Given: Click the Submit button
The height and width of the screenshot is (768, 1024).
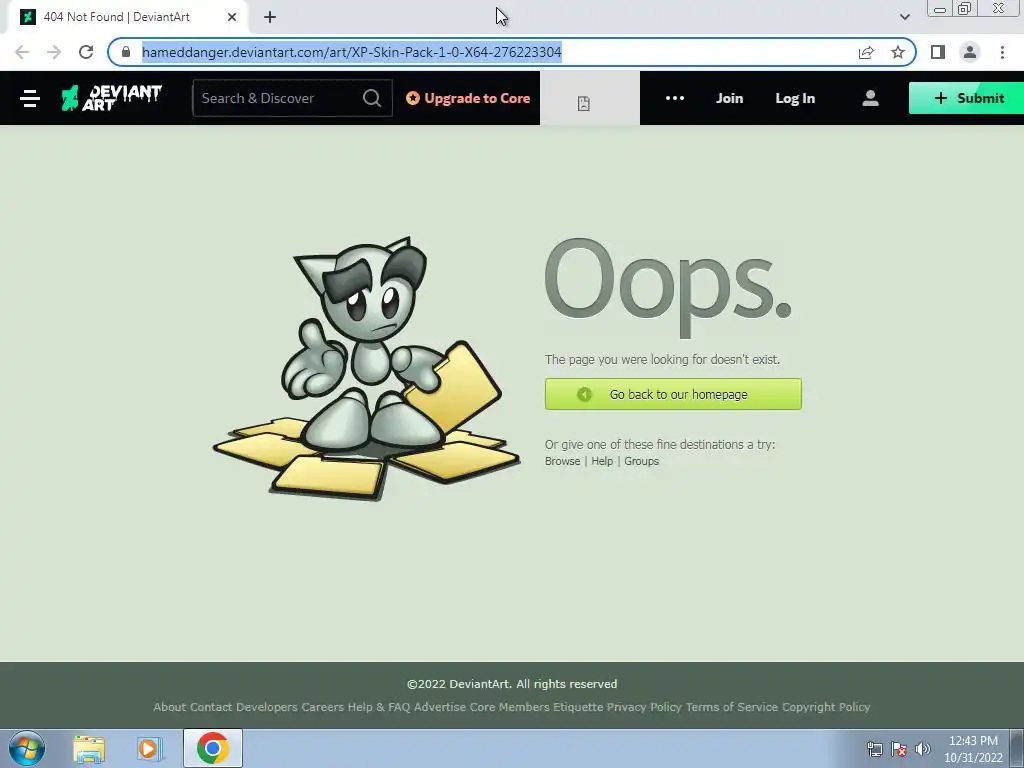Looking at the screenshot, I should pos(967,99).
